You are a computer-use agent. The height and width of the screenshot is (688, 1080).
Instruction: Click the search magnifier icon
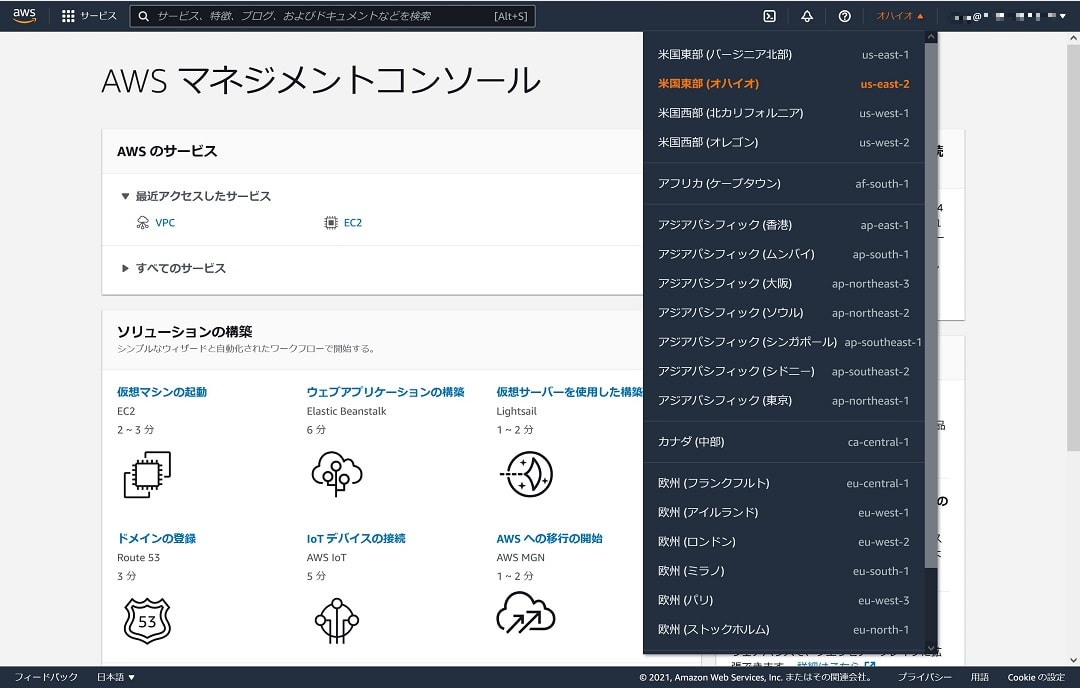[x=143, y=16]
